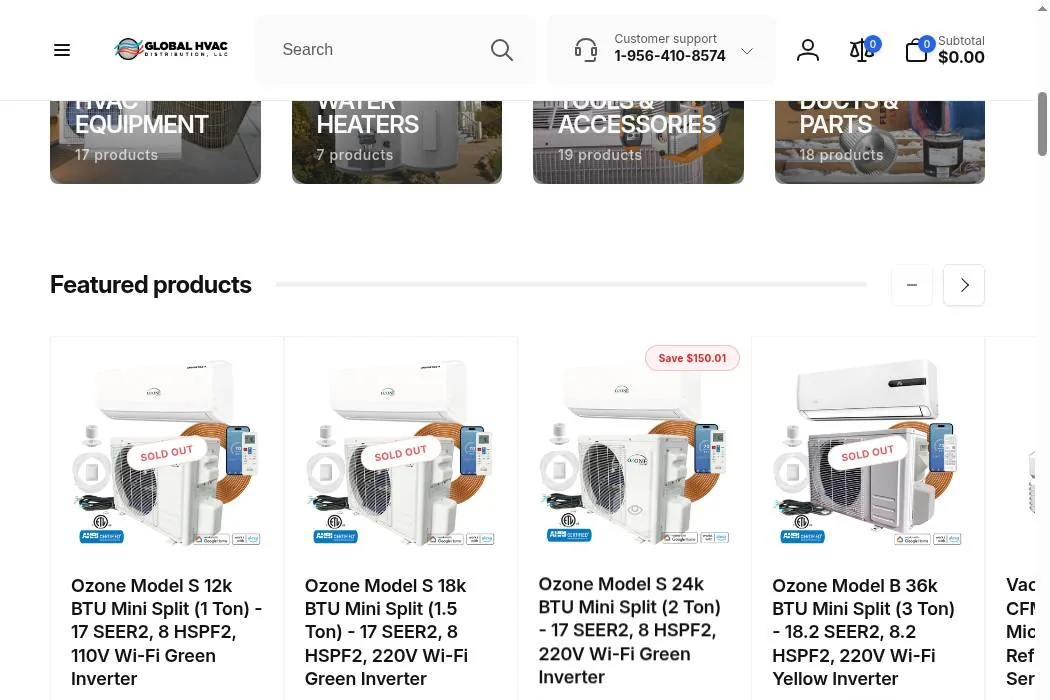Open the user account icon
The width and height of the screenshot is (1050, 700).
pos(808,50)
